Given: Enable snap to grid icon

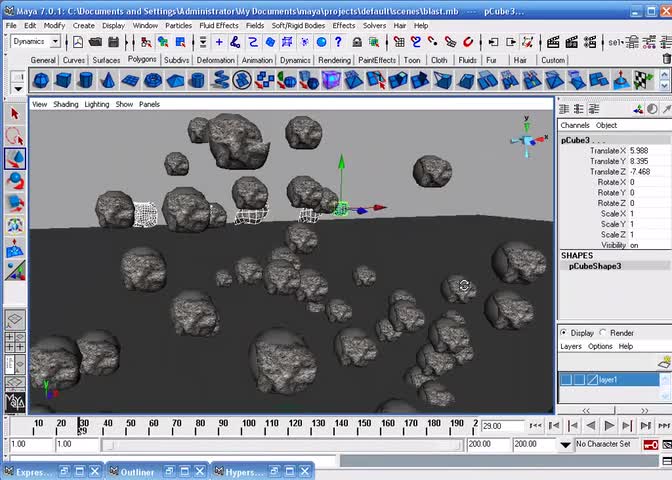Looking at the screenshot, I should point(399,42).
